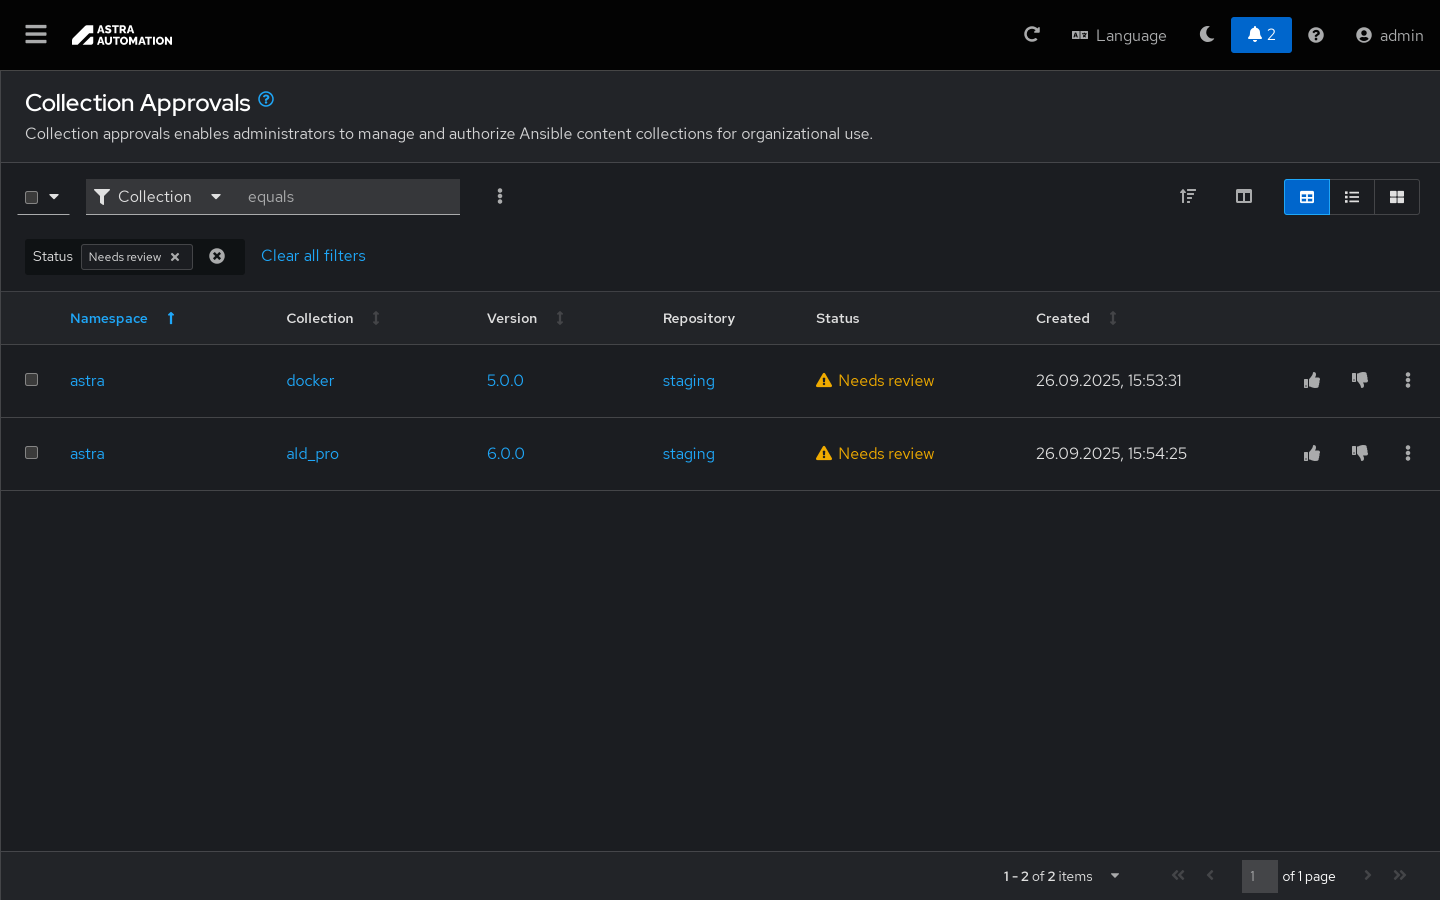Switch to dark mode moon icon

pyautogui.click(x=1207, y=35)
